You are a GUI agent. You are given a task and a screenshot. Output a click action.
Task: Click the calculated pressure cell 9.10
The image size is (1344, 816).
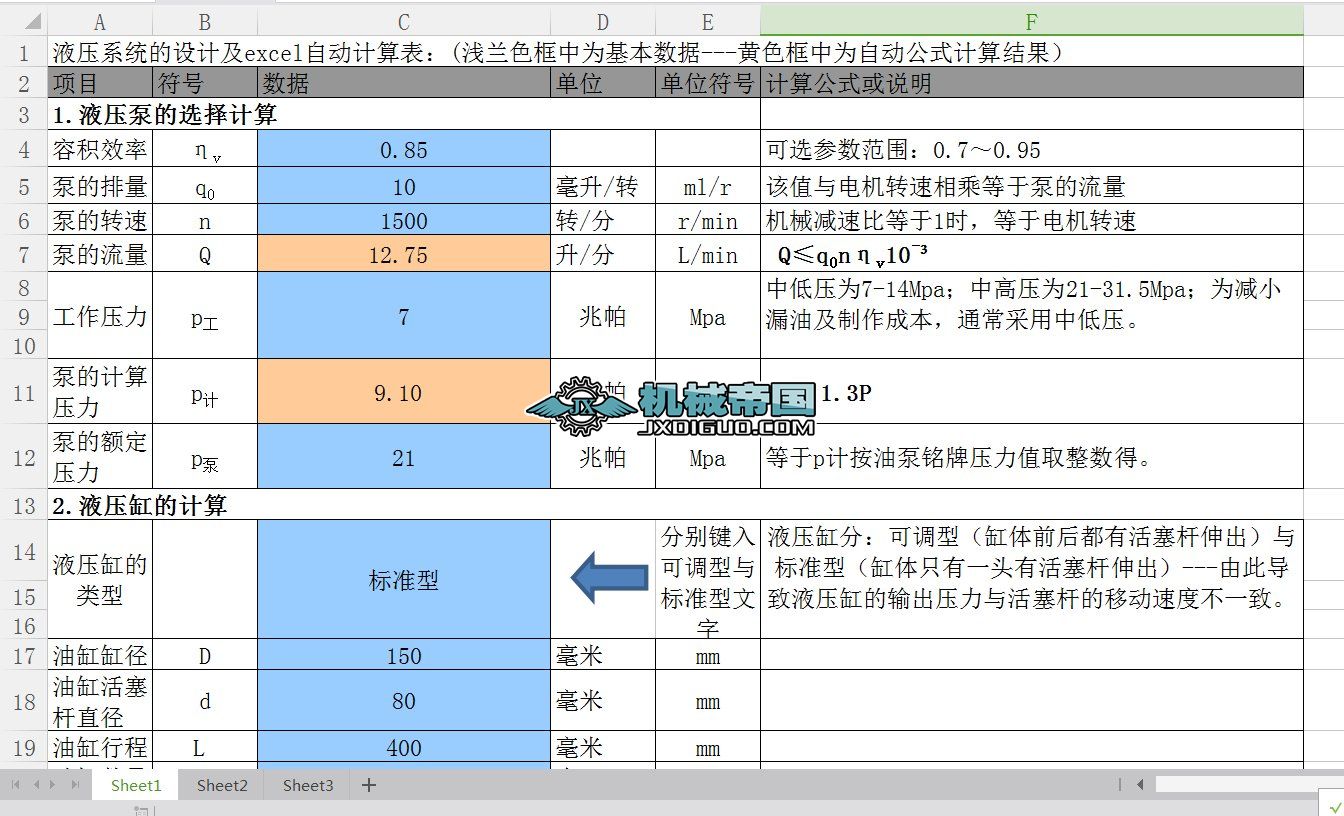[404, 392]
